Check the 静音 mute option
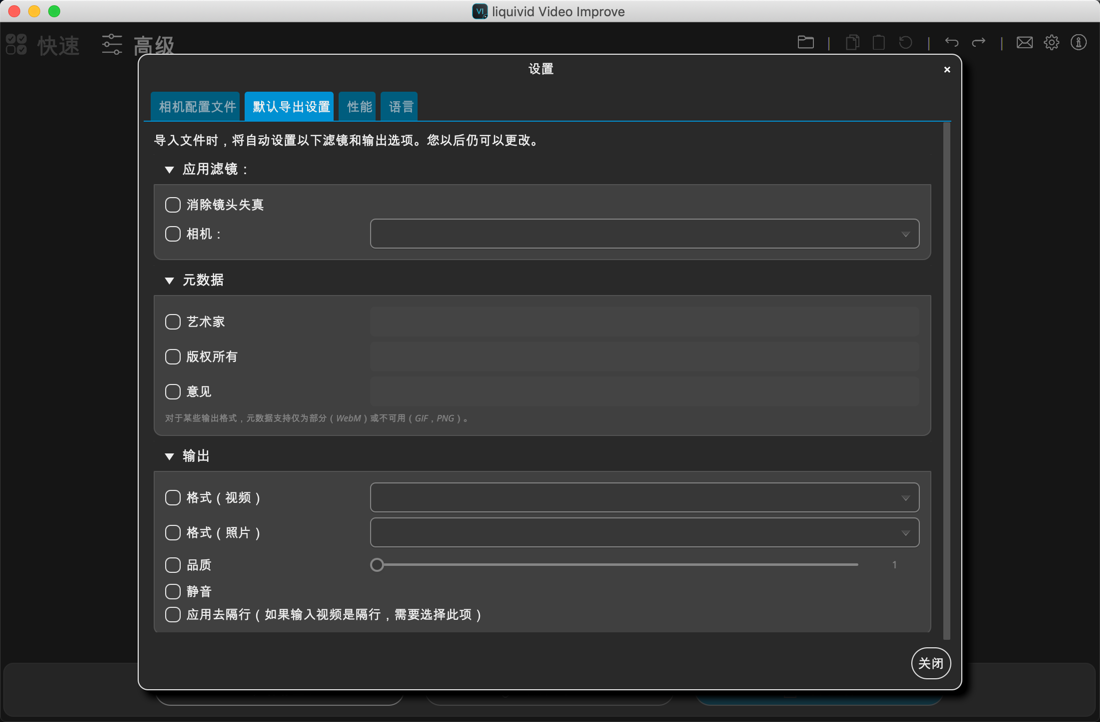The width and height of the screenshot is (1100, 722). click(172, 591)
